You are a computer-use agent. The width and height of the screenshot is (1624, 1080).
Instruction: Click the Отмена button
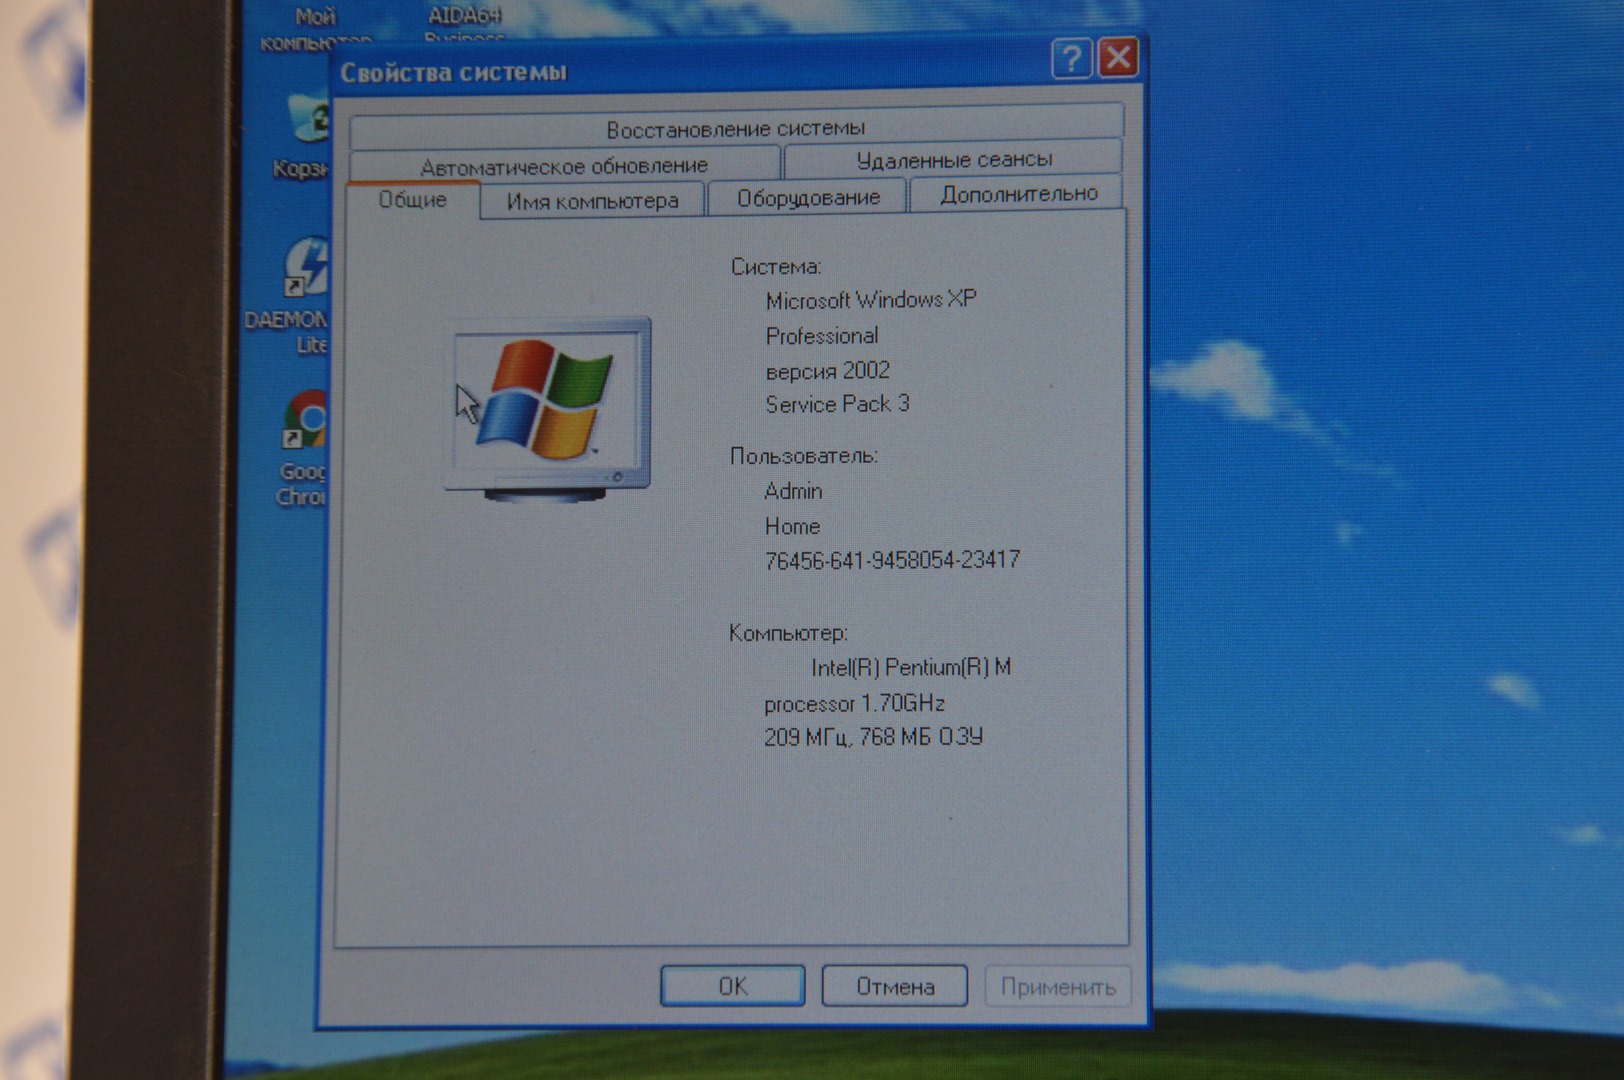pyautogui.click(x=894, y=986)
